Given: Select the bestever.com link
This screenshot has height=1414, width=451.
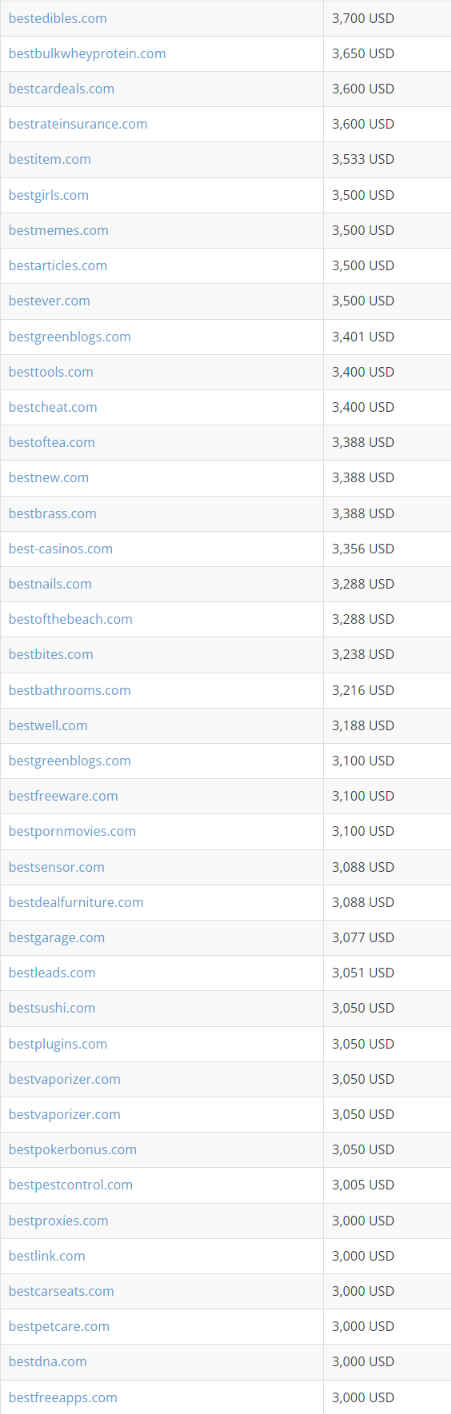Looking at the screenshot, I should [x=49, y=300].
